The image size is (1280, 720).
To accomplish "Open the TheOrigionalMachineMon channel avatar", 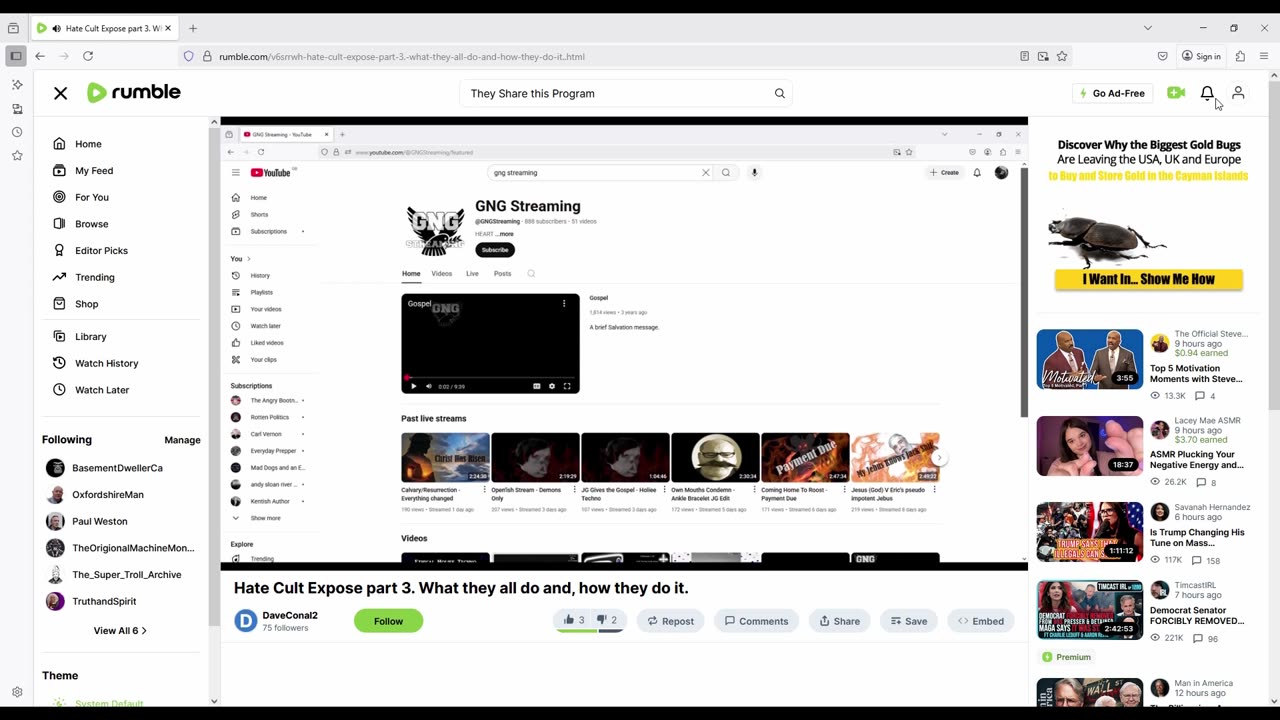I will (x=55, y=548).
